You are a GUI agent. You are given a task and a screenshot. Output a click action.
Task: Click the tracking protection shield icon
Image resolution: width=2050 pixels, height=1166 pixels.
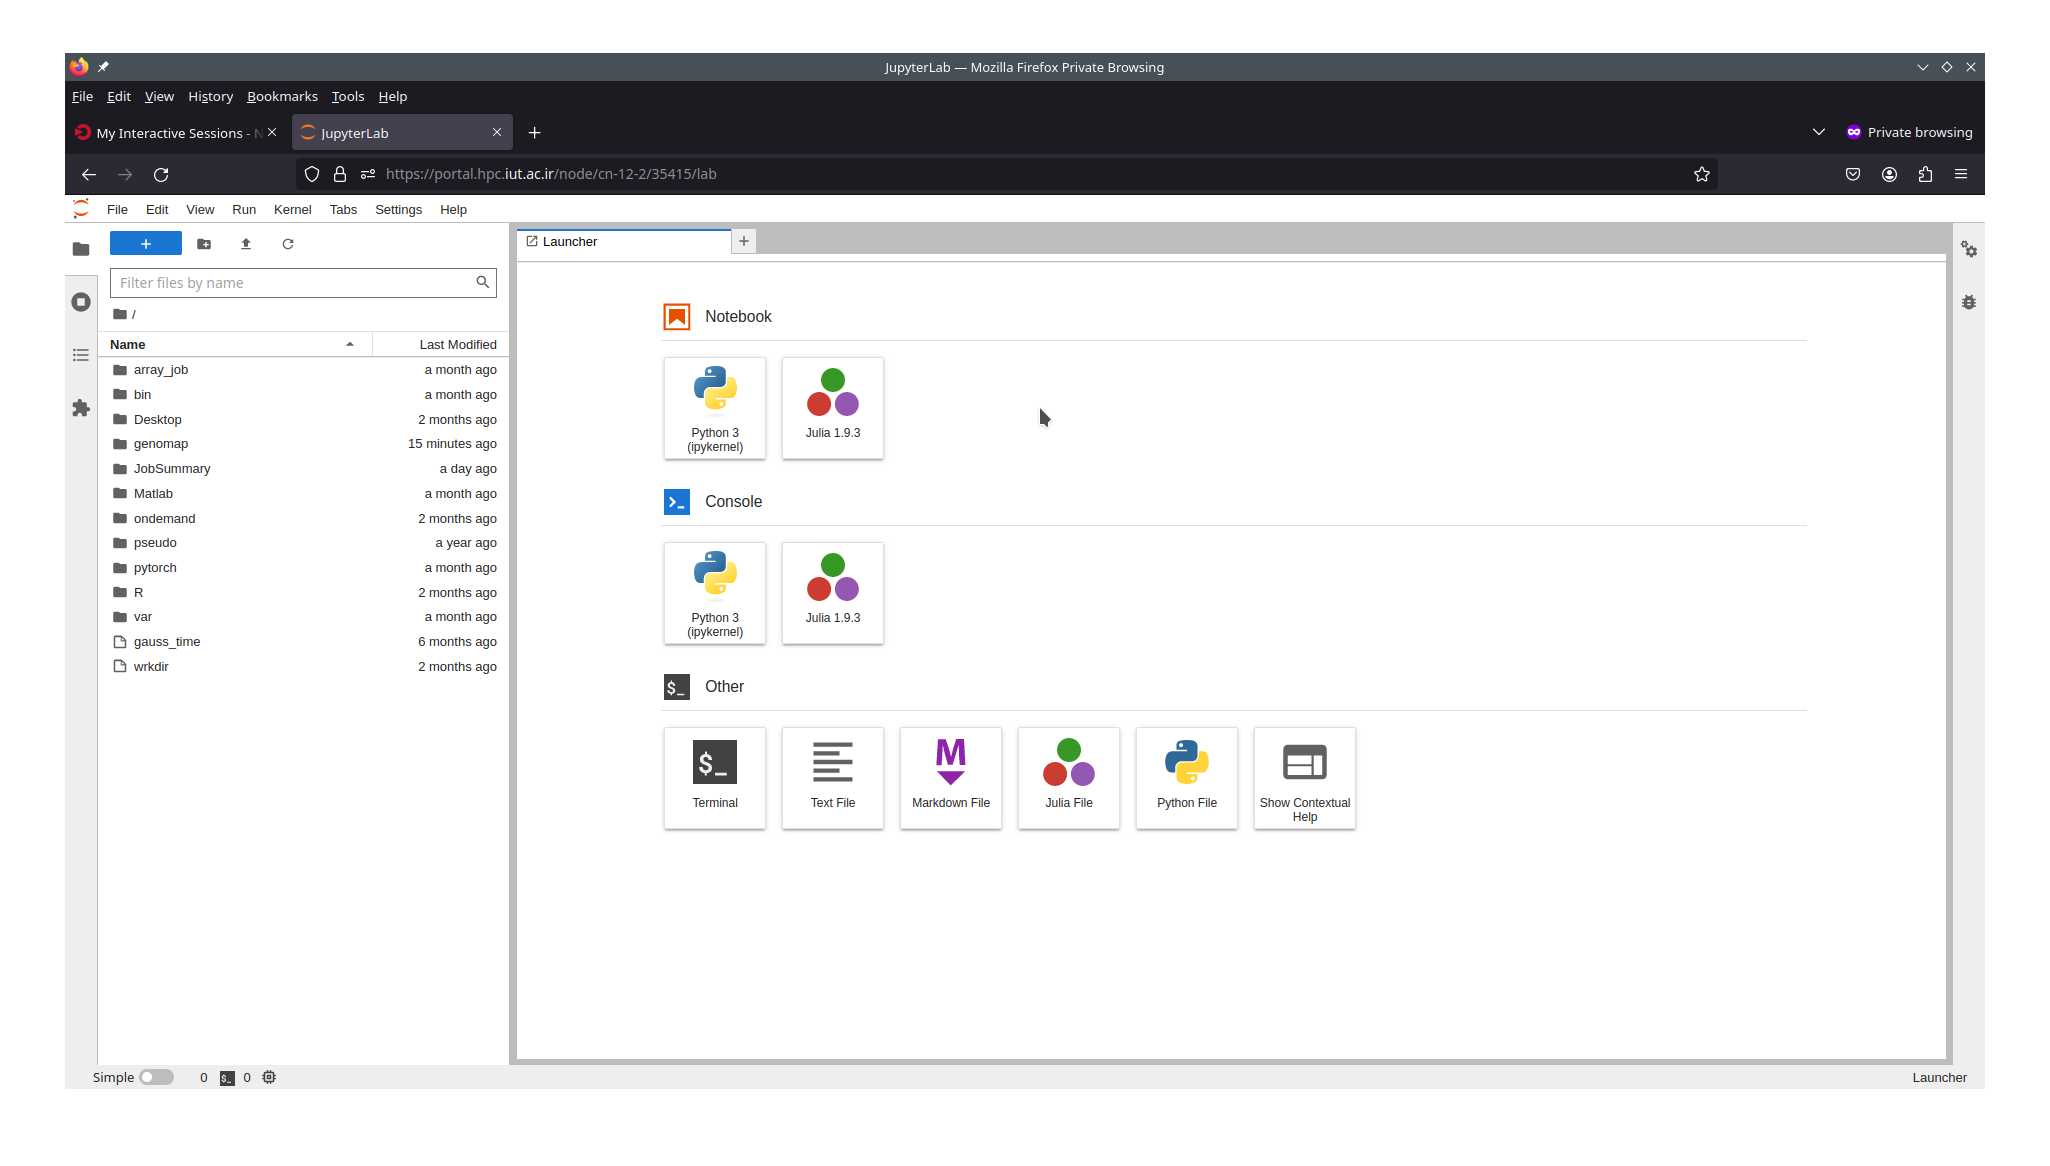[x=312, y=174]
